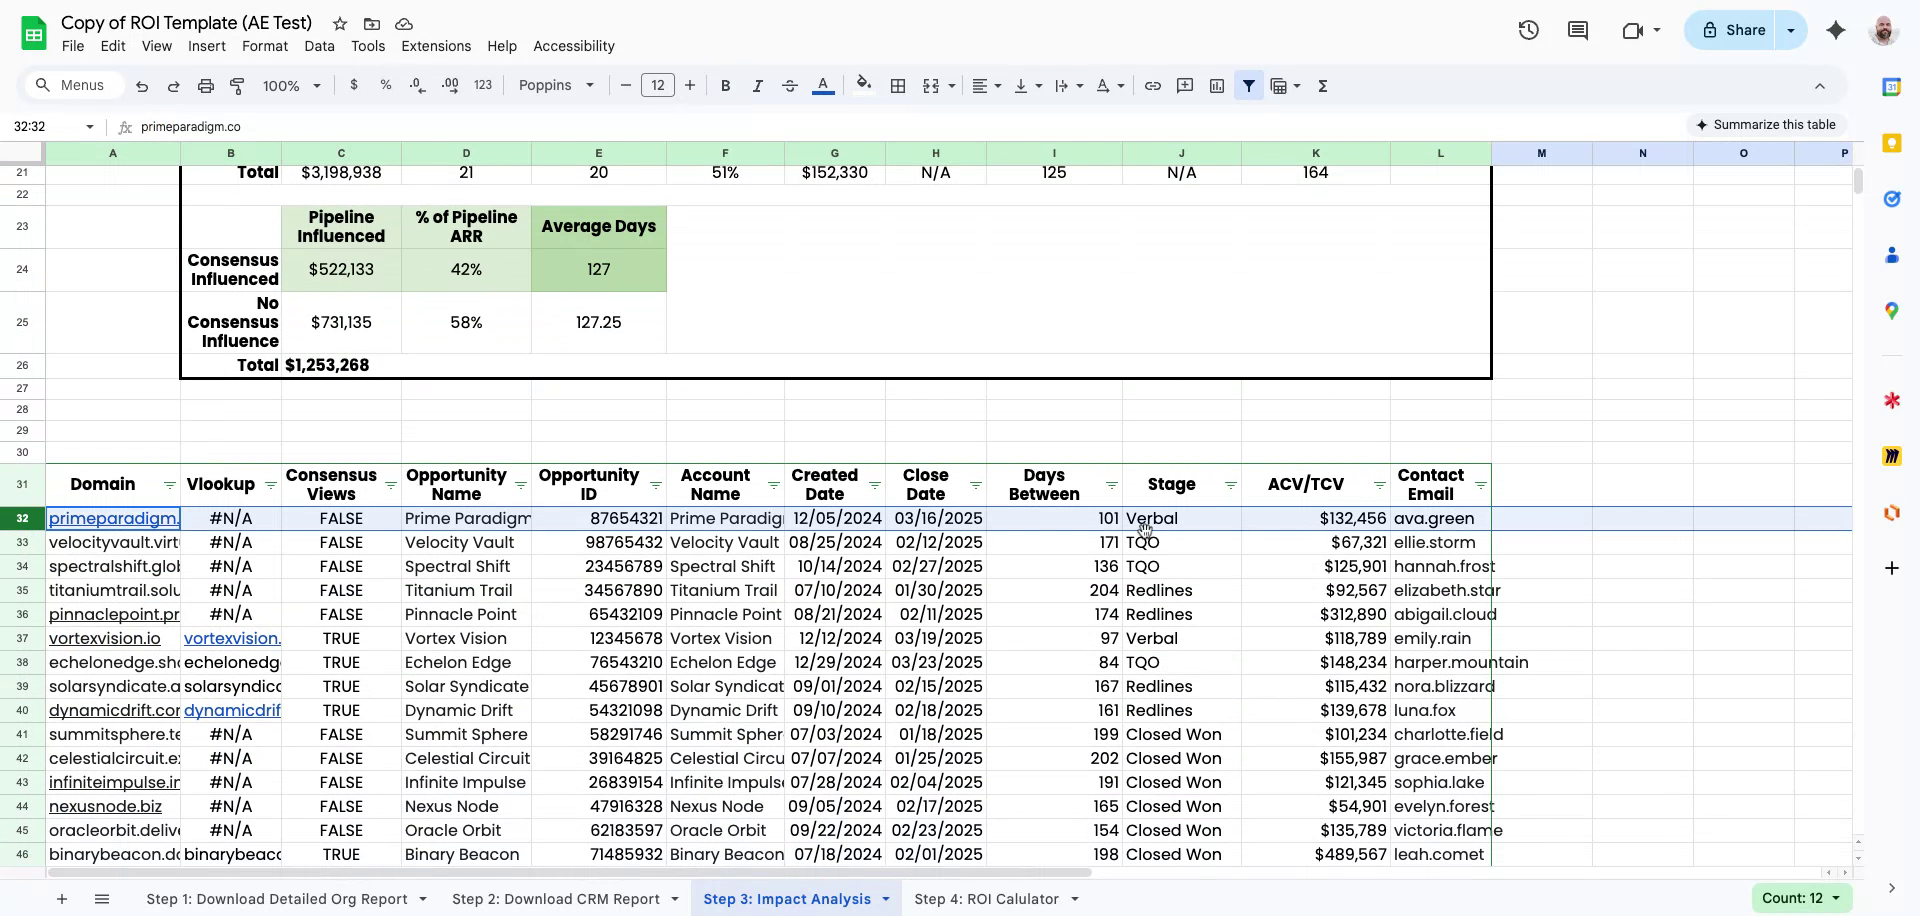Open the Stage column filter
The image size is (1920, 916).
point(1230,485)
